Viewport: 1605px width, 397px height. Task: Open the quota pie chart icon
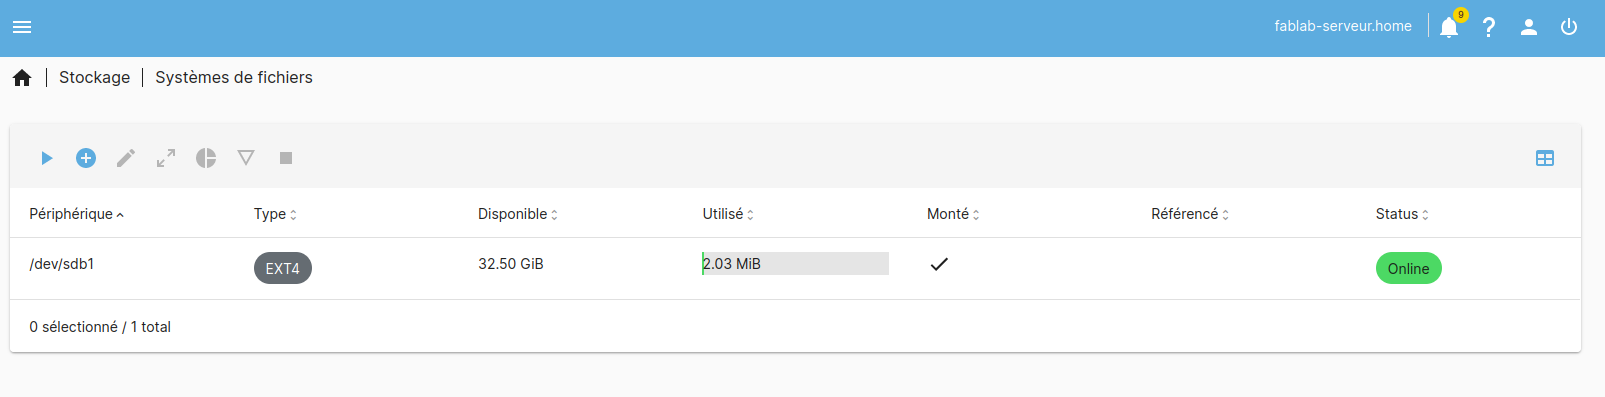[206, 158]
